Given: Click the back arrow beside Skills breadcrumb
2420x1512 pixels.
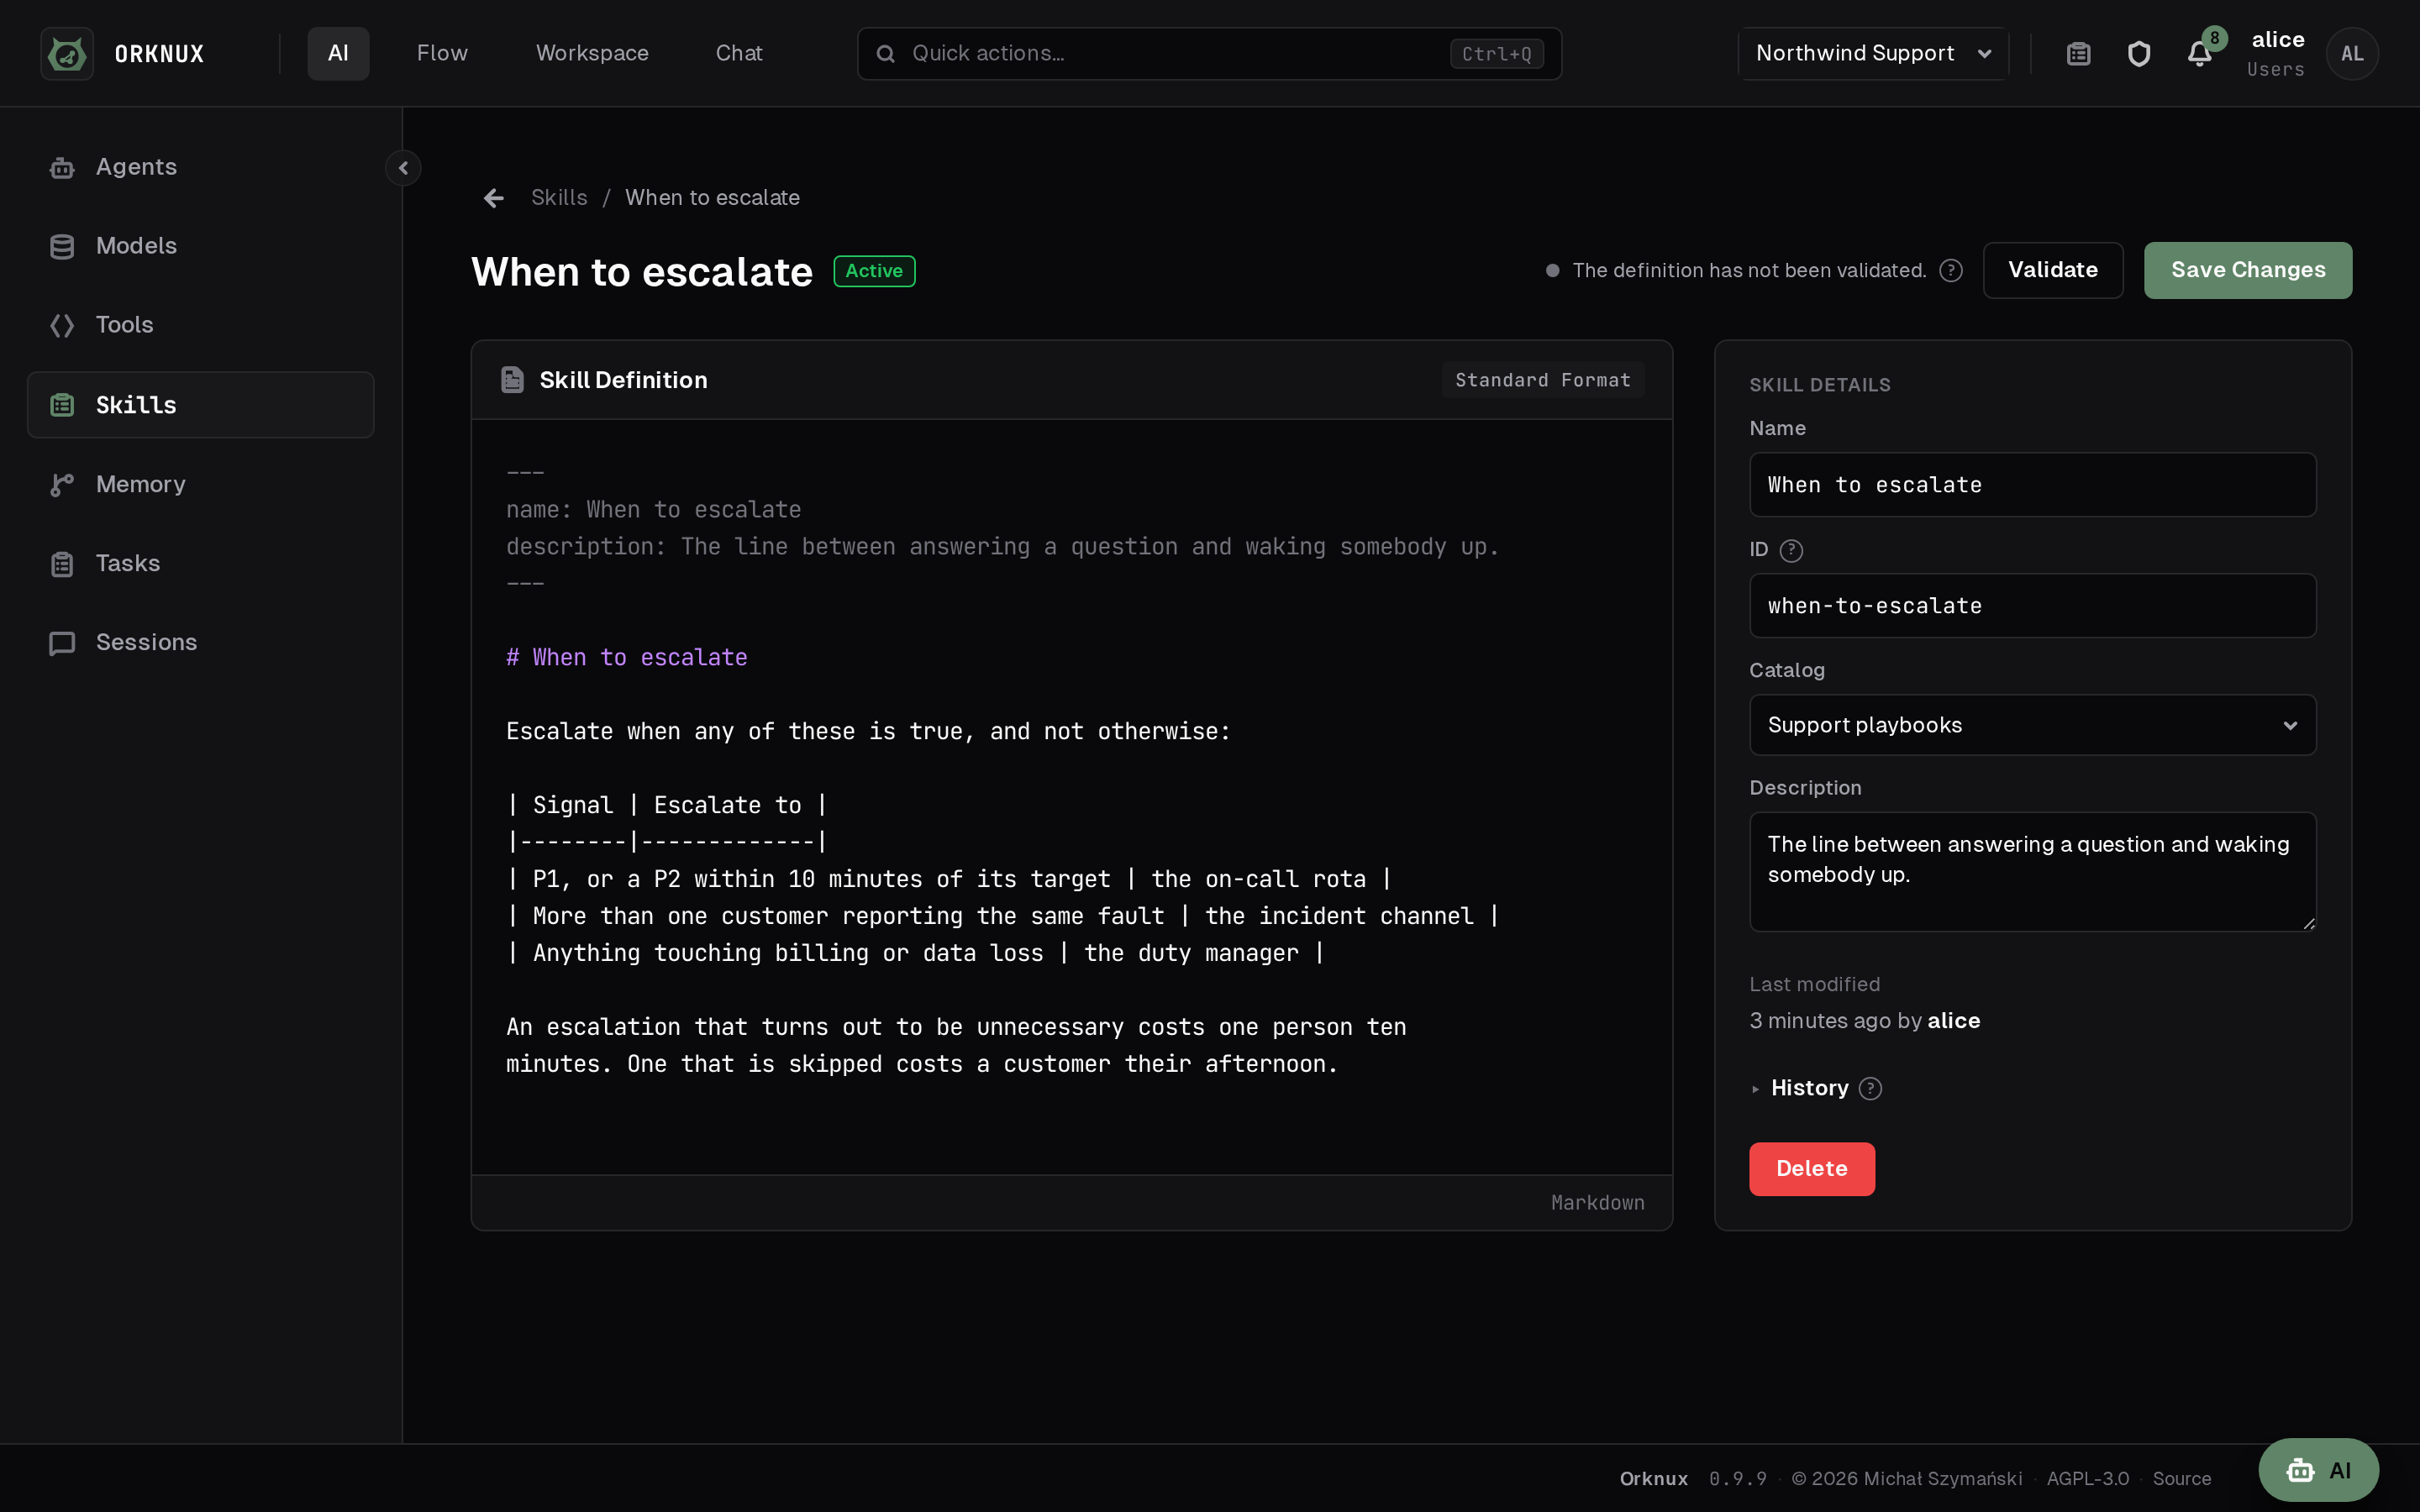Looking at the screenshot, I should pyautogui.click(x=494, y=198).
